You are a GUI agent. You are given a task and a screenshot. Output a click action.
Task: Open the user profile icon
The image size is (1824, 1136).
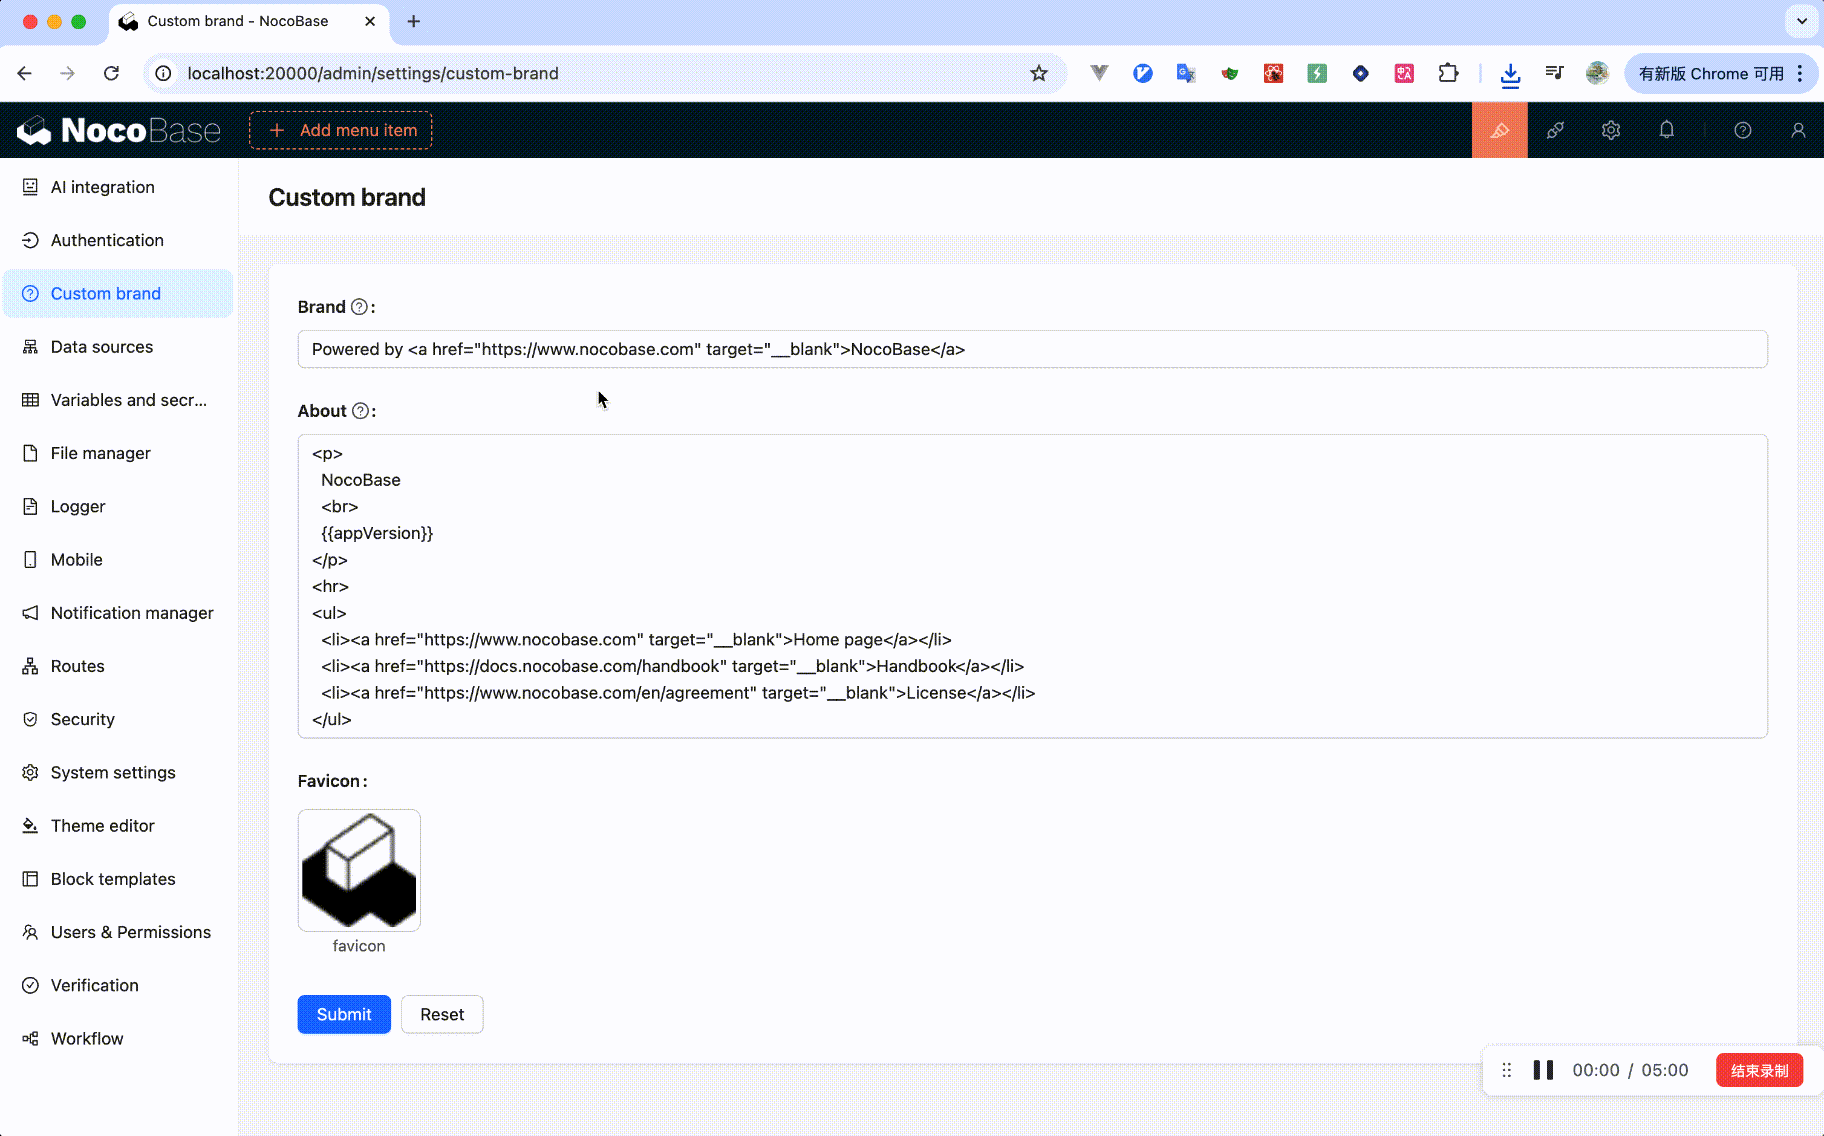[x=1797, y=130]
